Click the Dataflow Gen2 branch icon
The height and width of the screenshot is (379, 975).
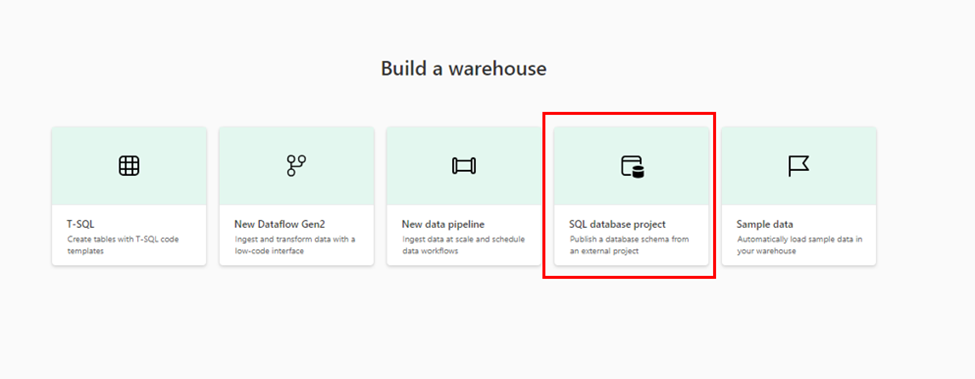pos(297,166)
